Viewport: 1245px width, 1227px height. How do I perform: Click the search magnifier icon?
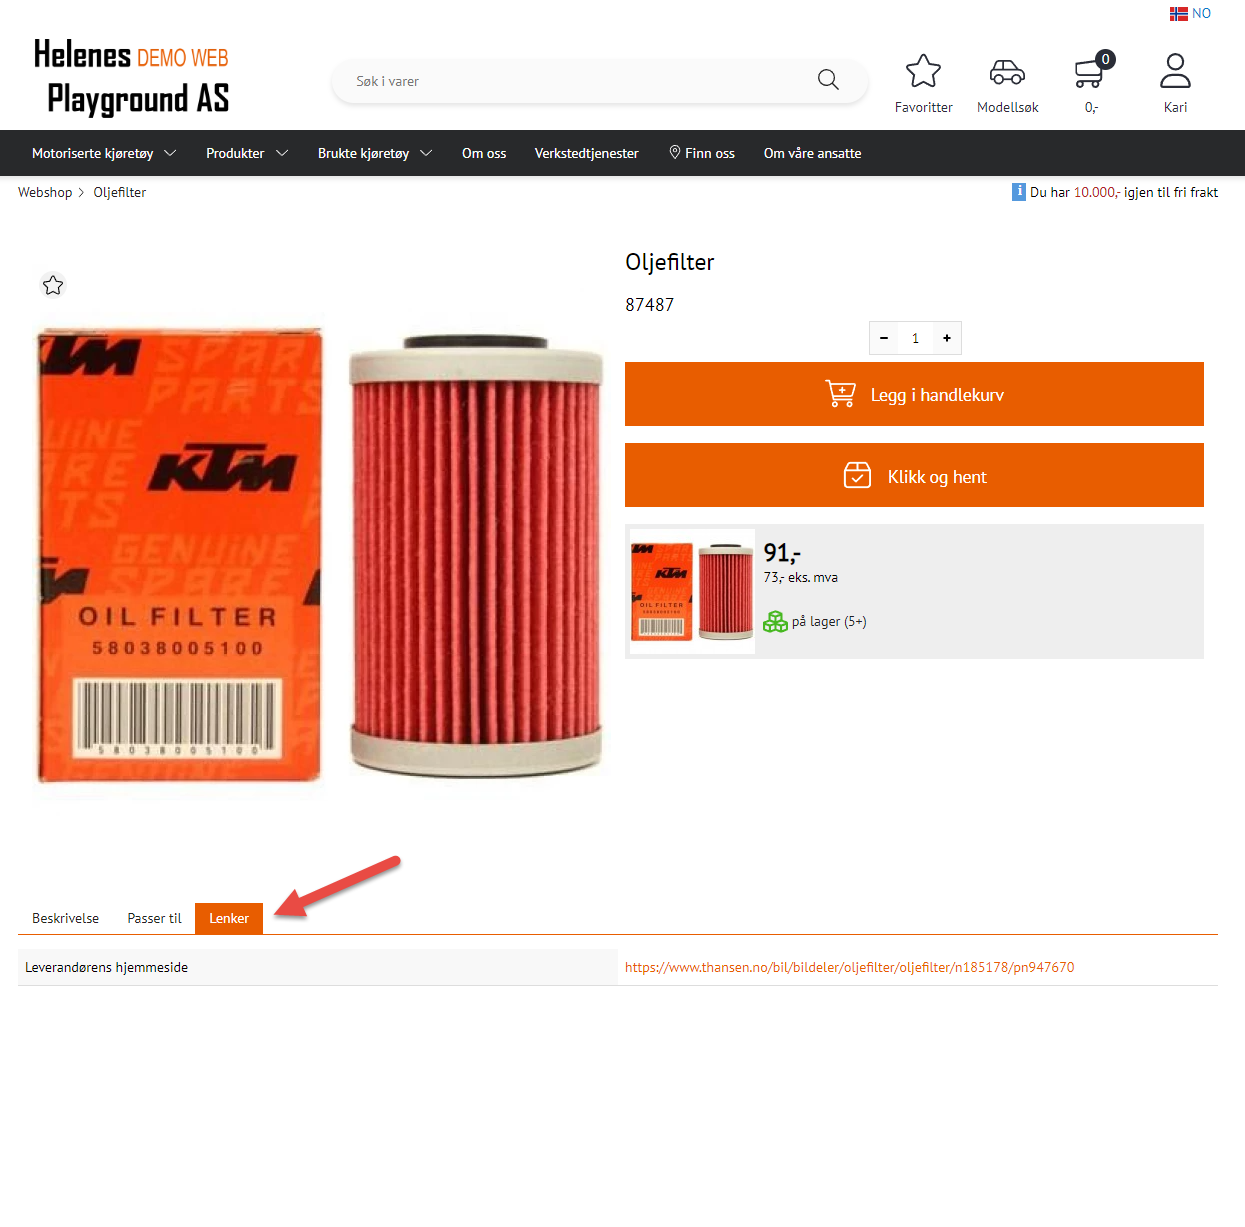click(x=828, y=80)
